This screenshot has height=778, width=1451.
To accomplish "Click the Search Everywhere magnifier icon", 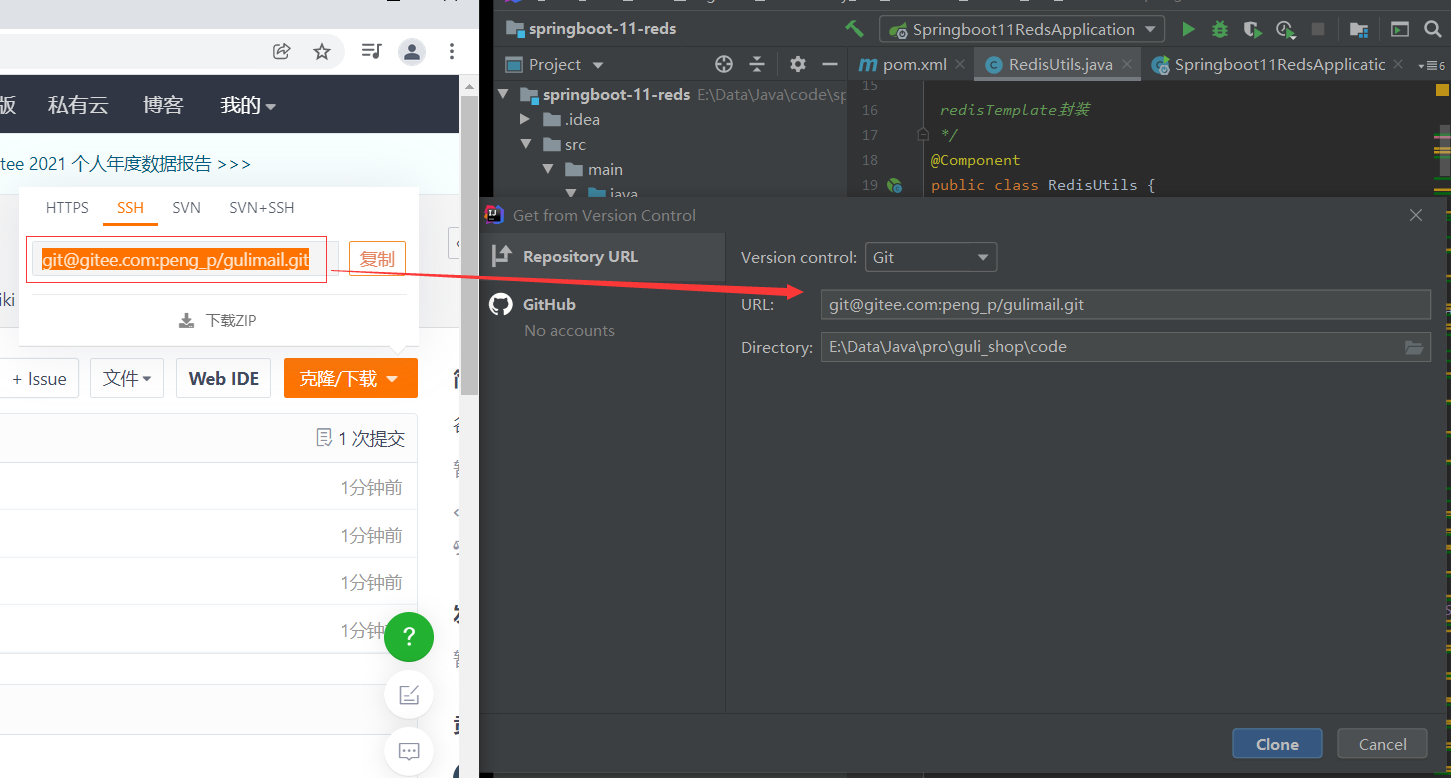I will [x=1432, y=29].
